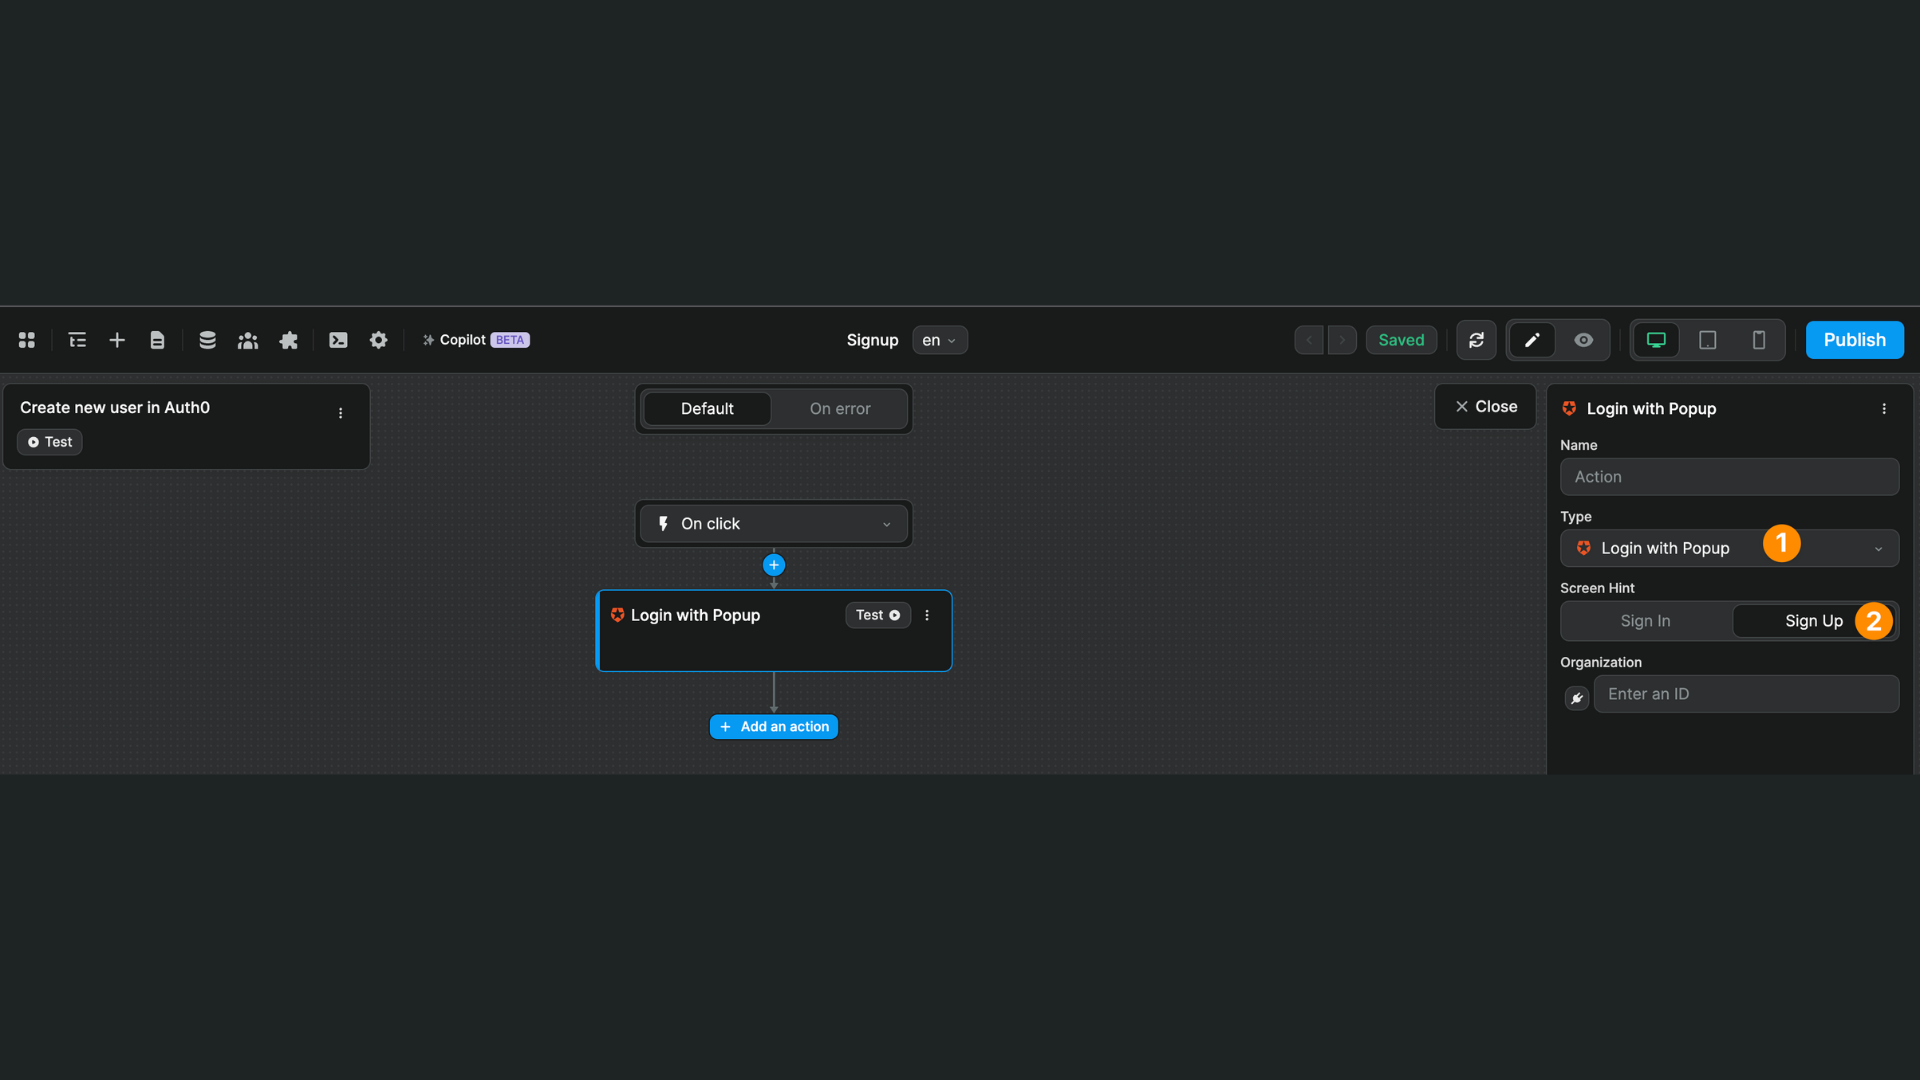Open the pages panel icon

(x=157, y=340)
